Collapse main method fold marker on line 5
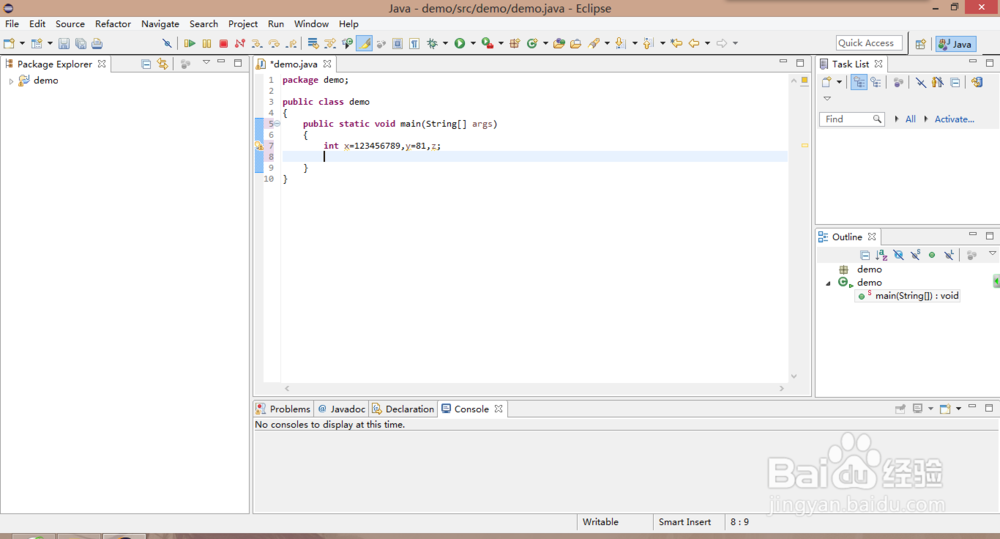The height and width of the screenshot is (539, 1000). tap(277, 124)
